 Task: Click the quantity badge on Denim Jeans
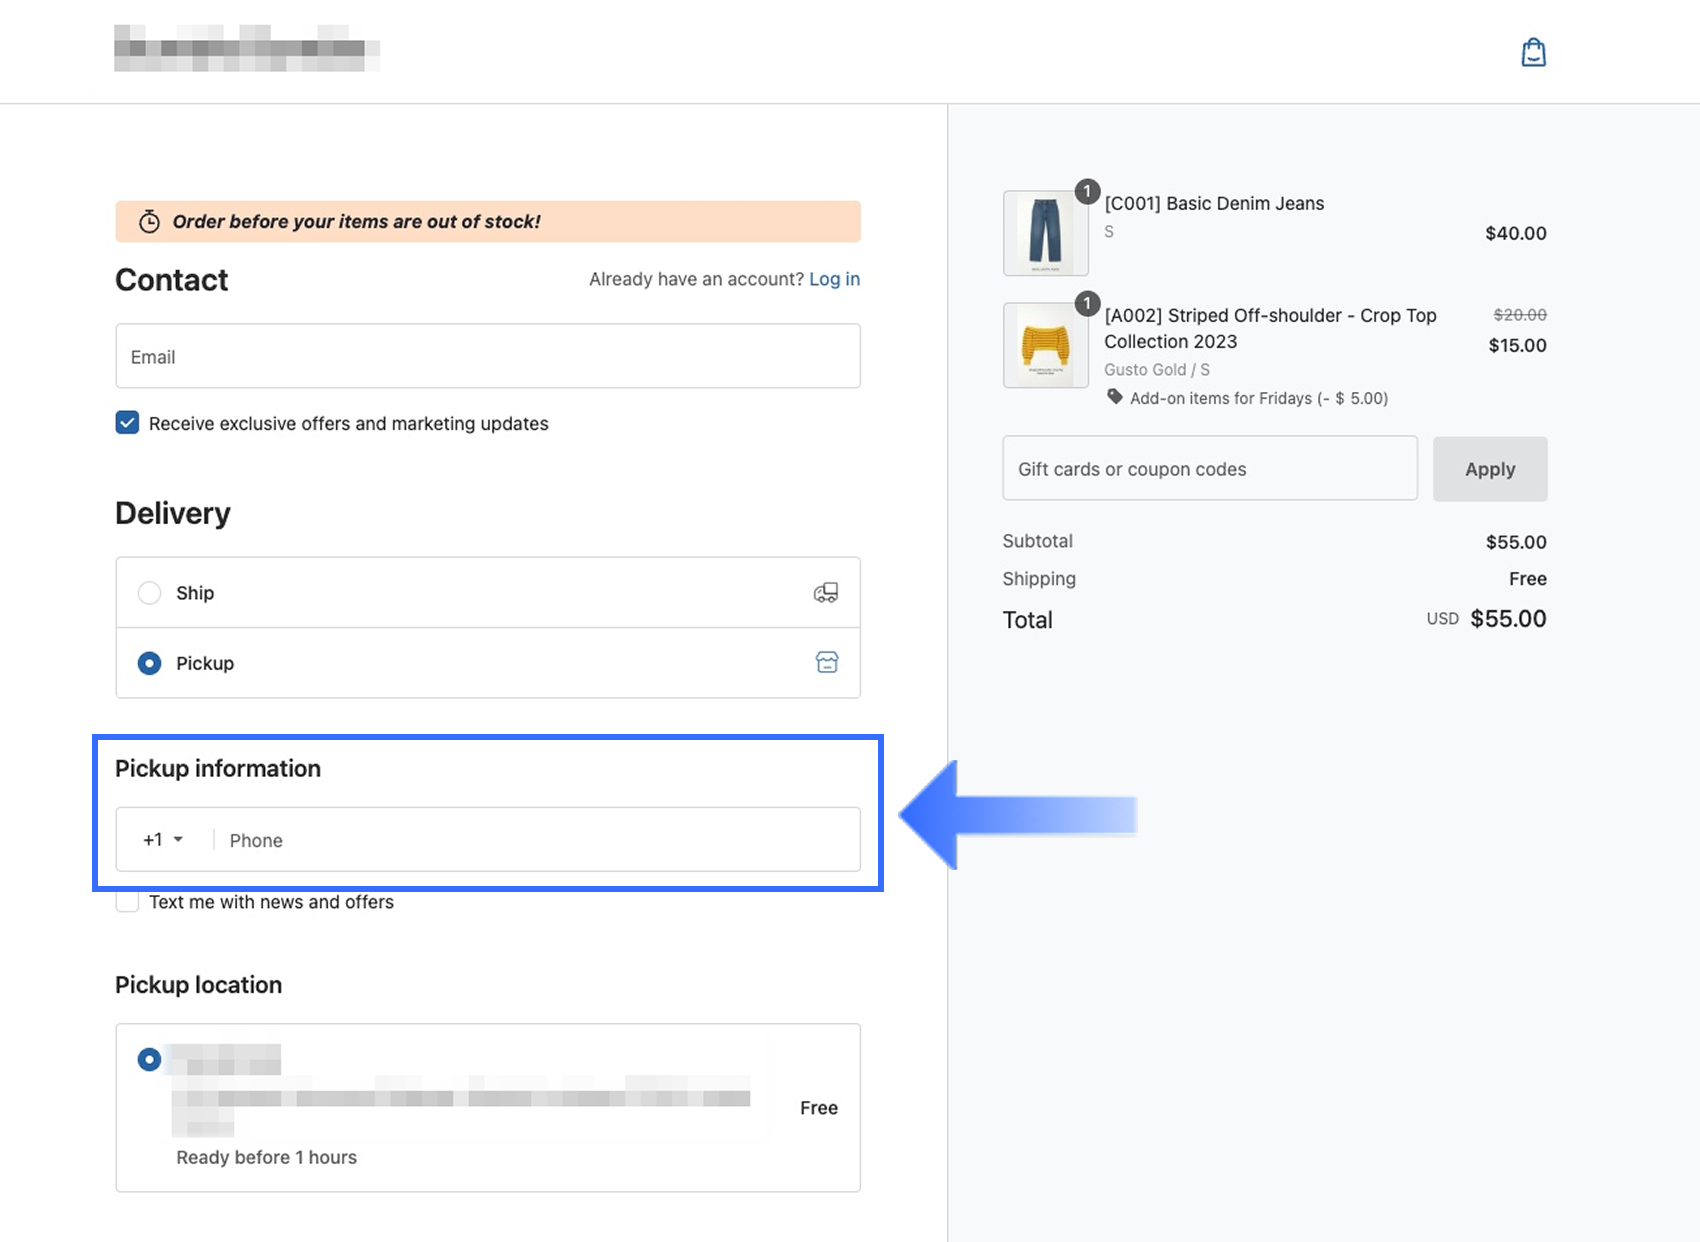(1087, 191)
